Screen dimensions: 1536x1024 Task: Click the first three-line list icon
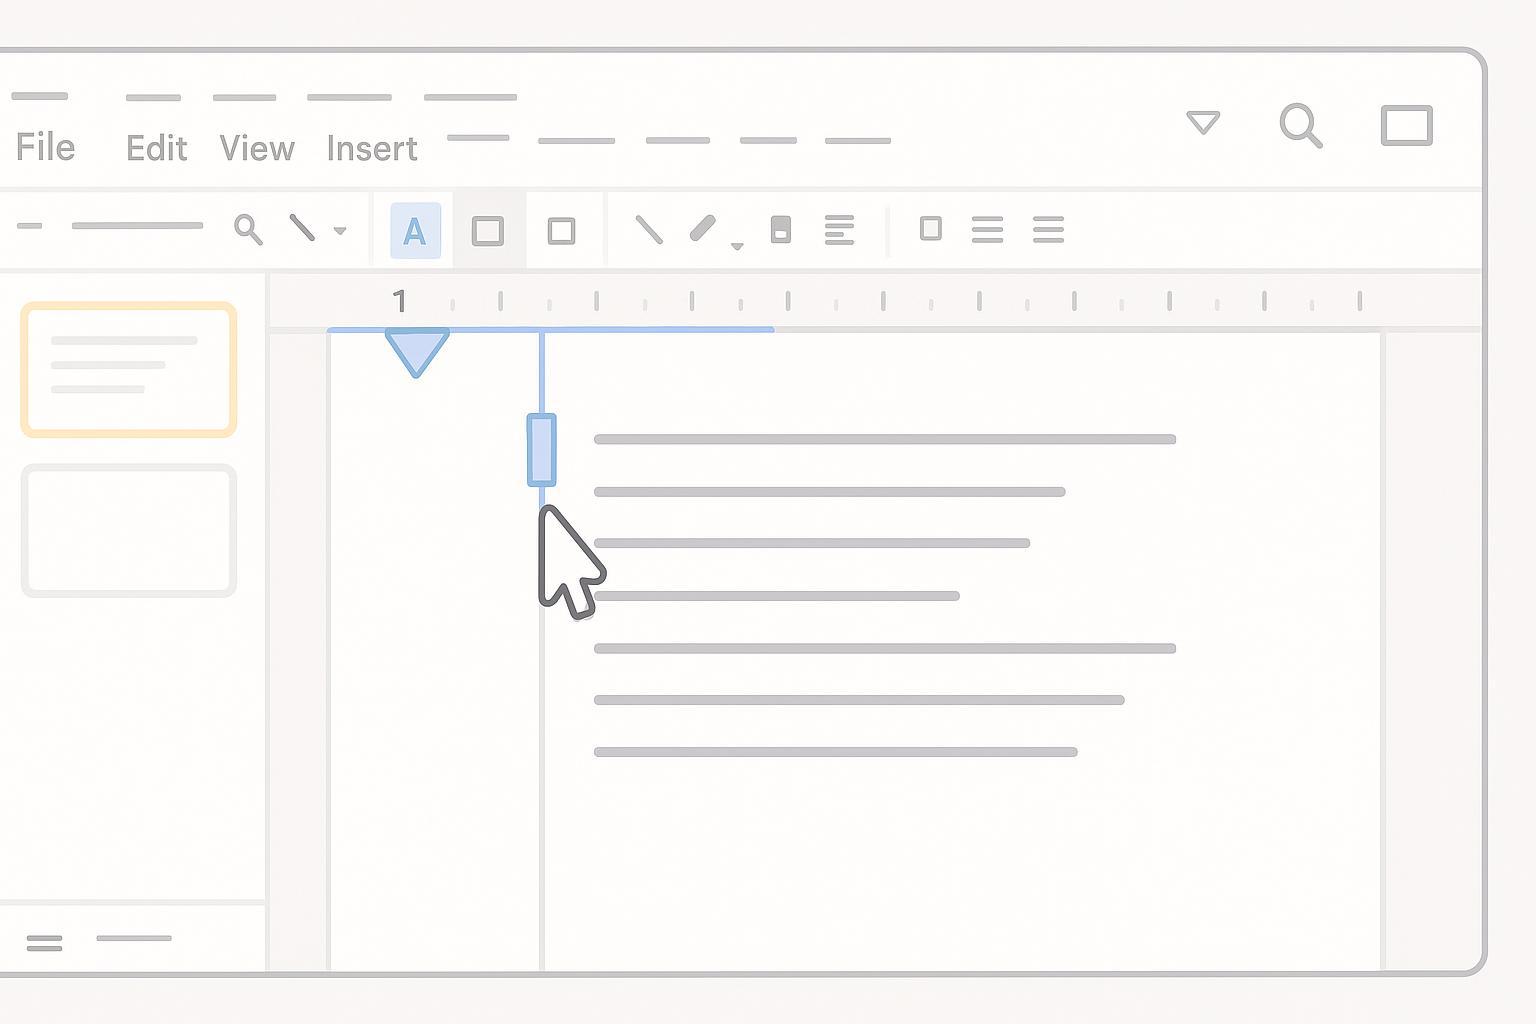click(x=987, y=229)
